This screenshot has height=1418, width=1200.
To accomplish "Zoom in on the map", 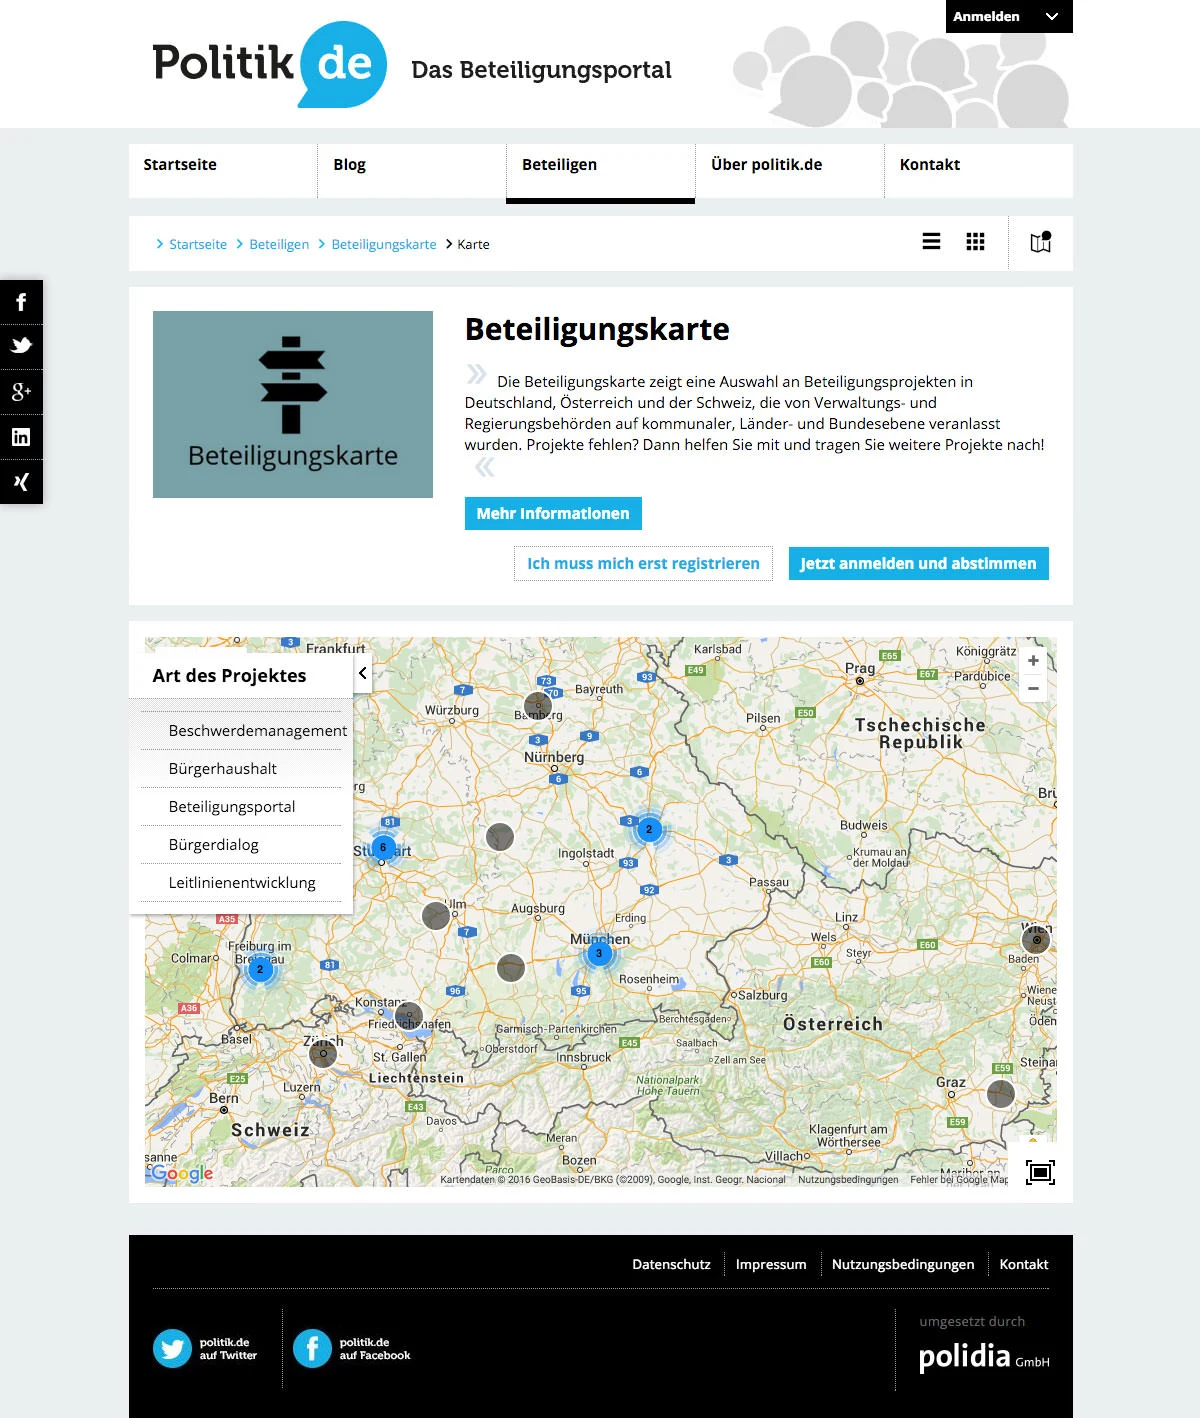I will 1032,660.
